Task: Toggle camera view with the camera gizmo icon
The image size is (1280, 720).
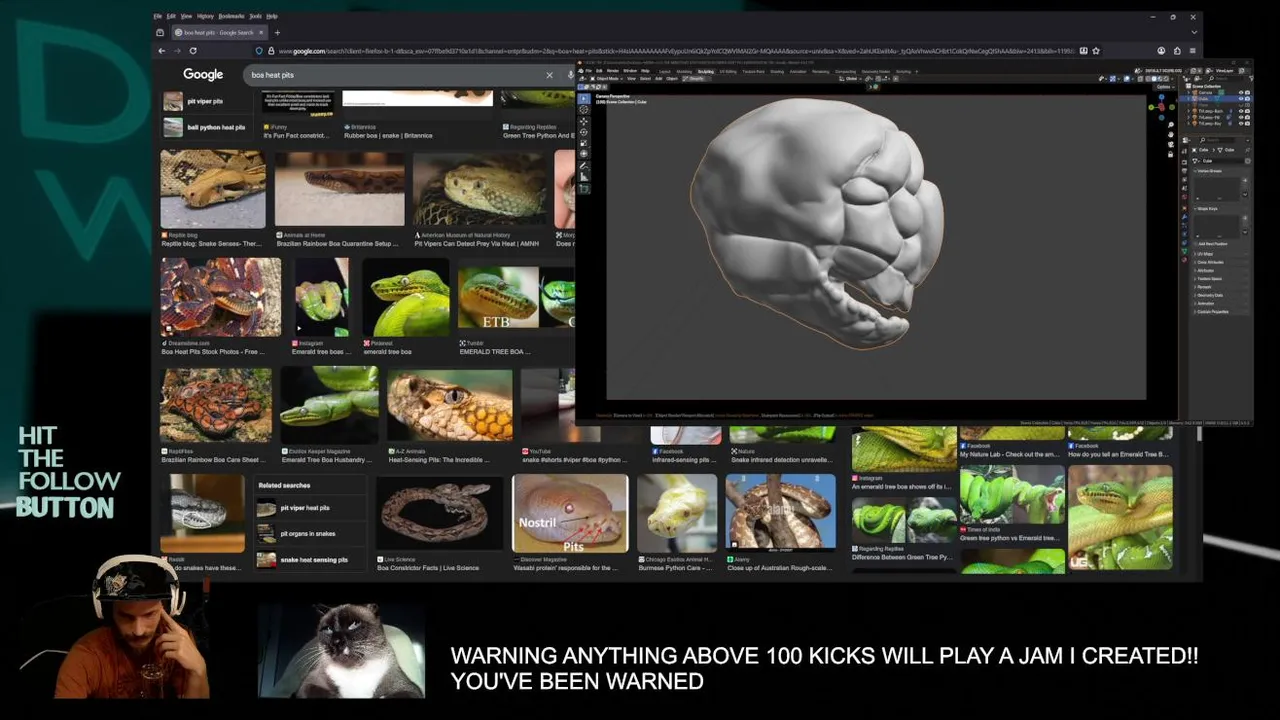Action: [1171, 144]
